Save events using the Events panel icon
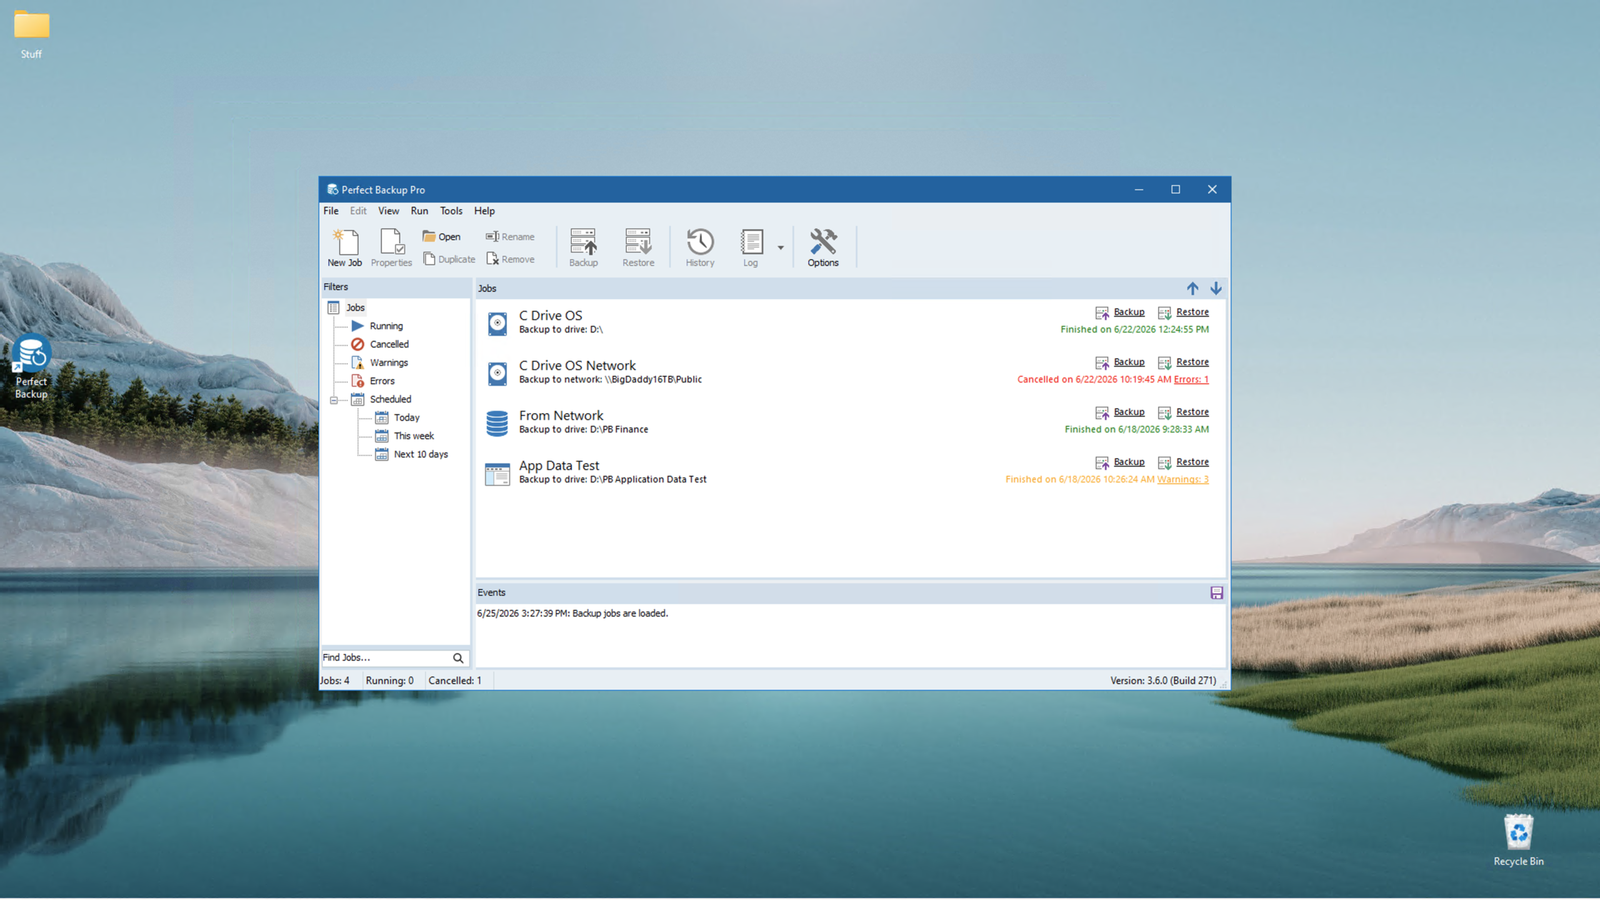Image resolution: width=1600 pixels, height=900 pixels. pyautogui.click(x=1217, y=593)
